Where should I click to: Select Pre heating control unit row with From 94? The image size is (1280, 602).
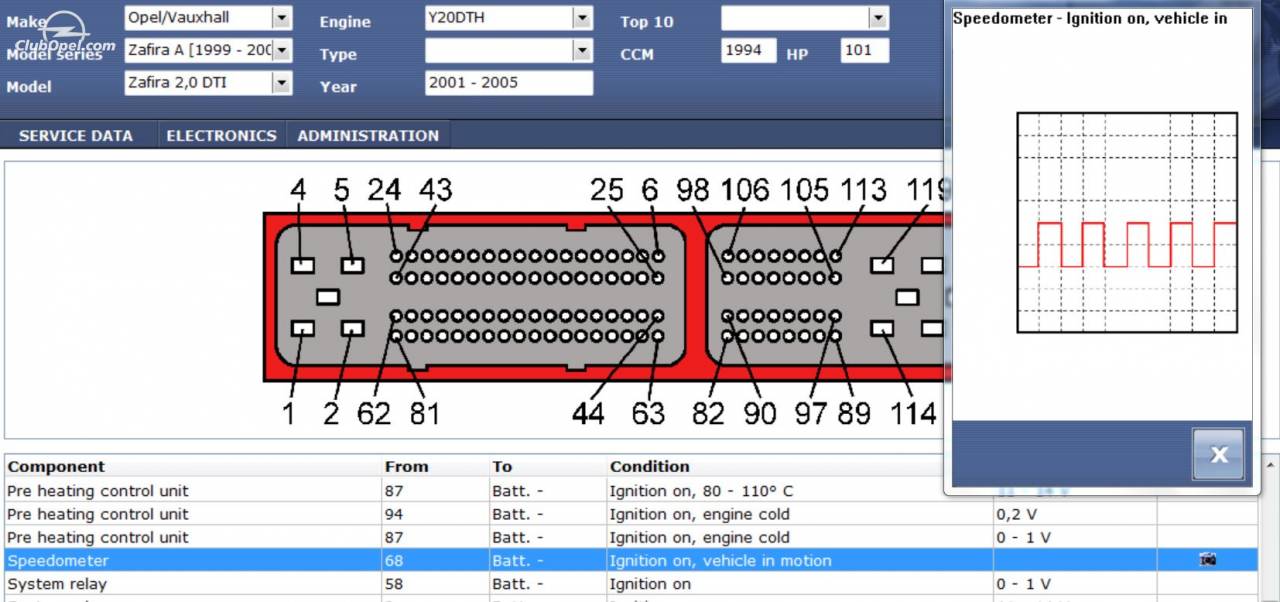coord(97,514)
